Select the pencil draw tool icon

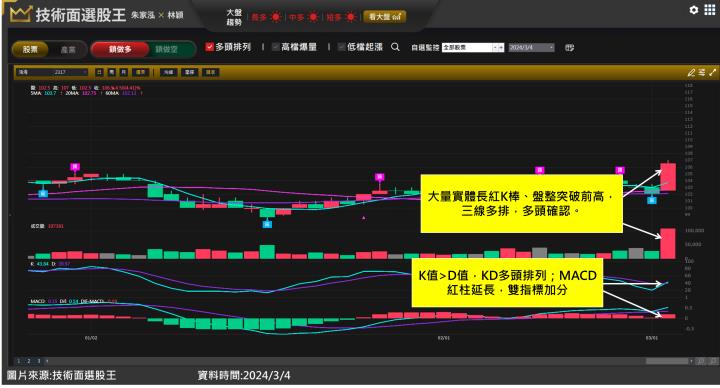(x=691, y=73)
